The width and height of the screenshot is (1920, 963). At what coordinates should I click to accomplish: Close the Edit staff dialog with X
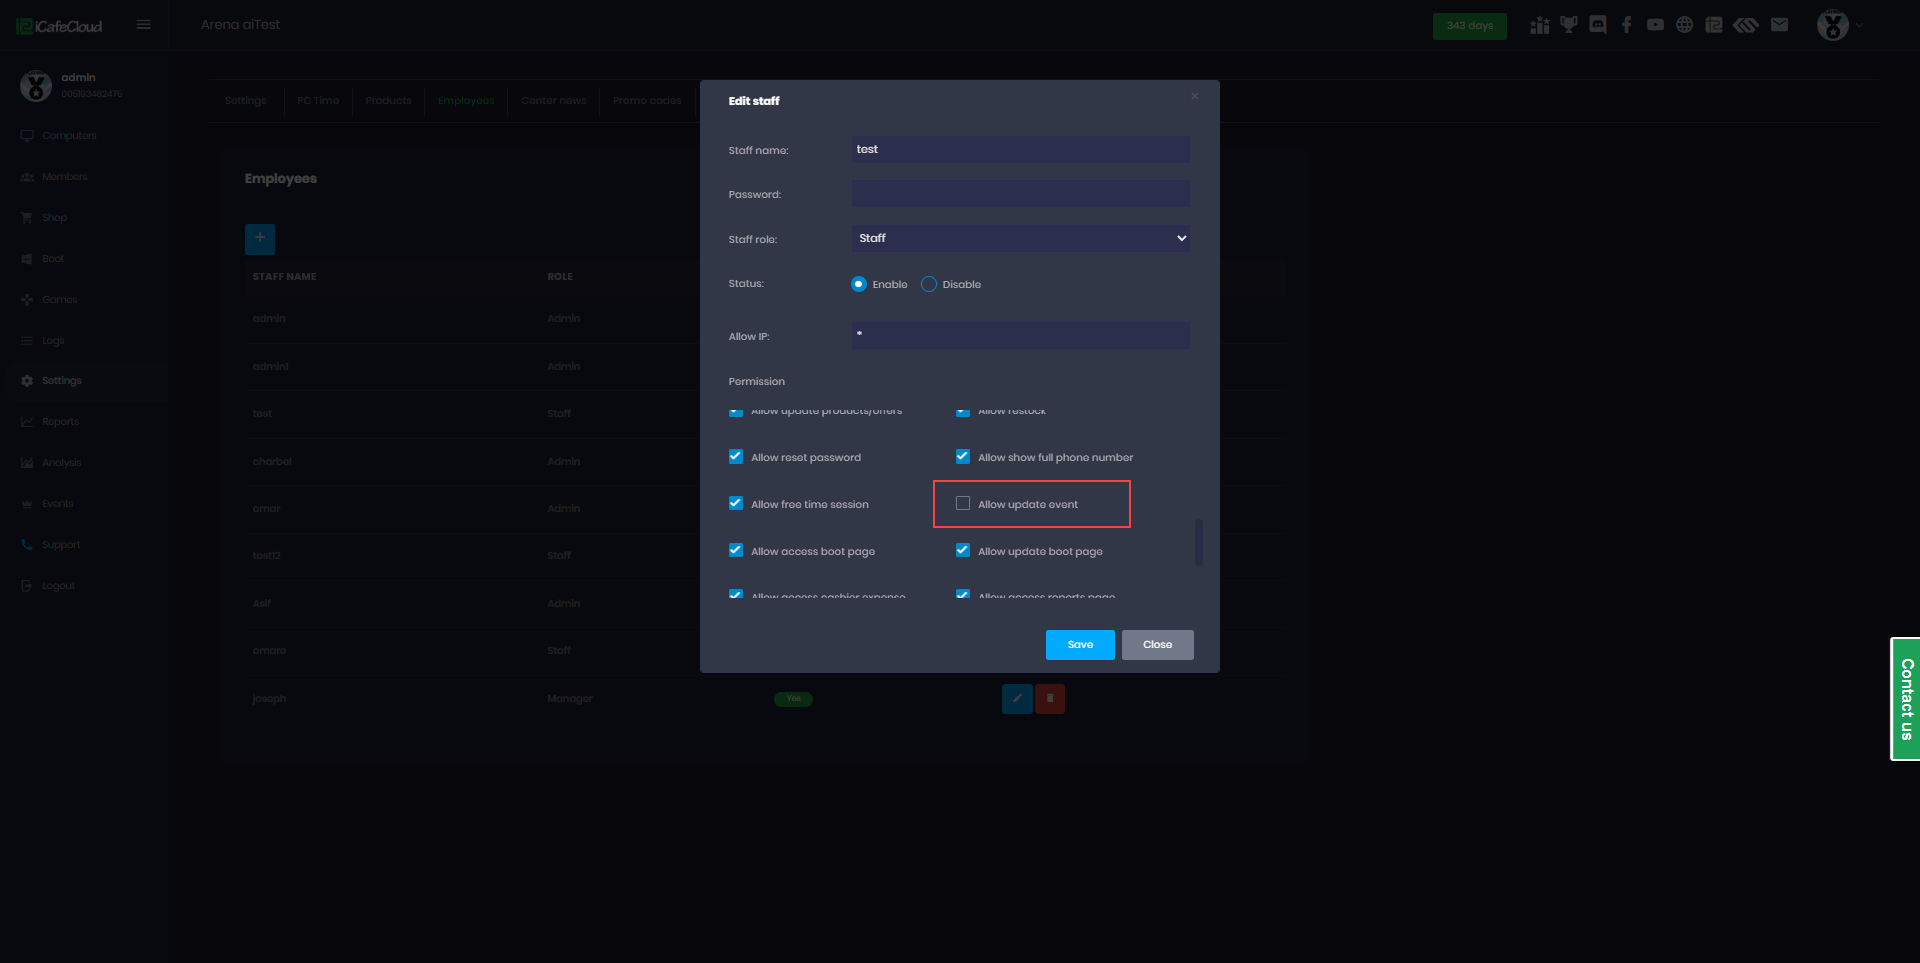tap(1194, 97)
